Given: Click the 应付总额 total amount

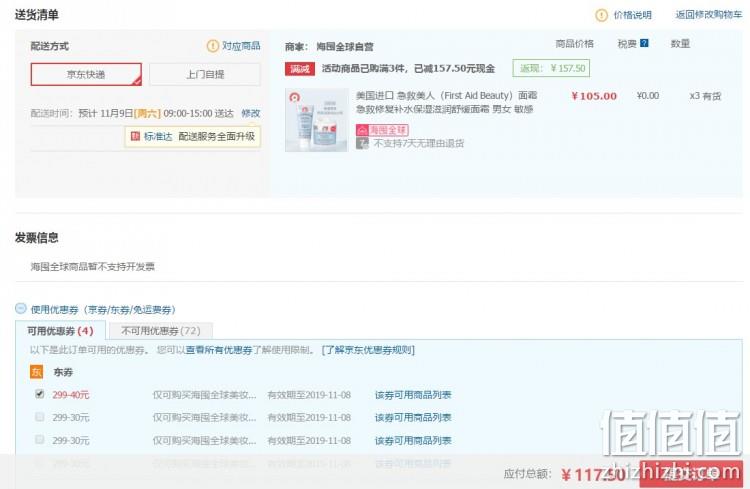Looking at the screenshot, I should (x=594, y=475).
